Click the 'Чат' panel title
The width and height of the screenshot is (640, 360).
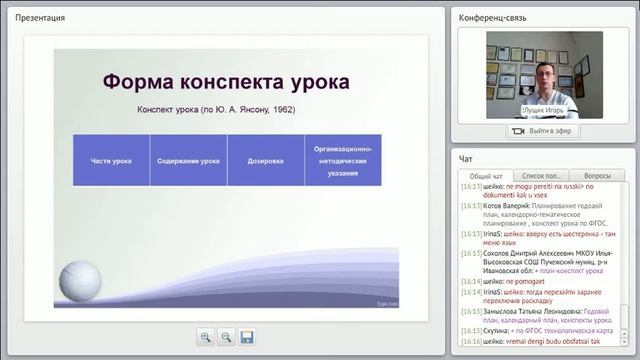point(465,159)
